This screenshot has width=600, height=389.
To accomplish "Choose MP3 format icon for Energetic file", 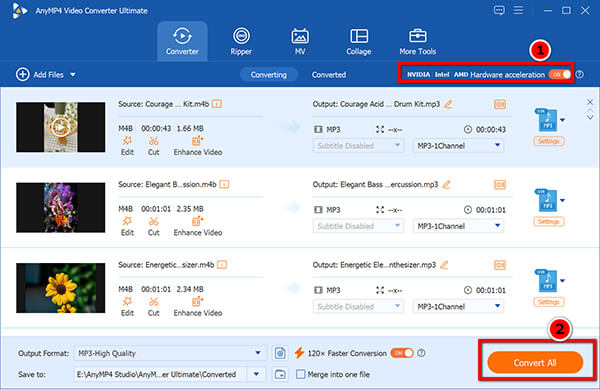I will 547,281.
